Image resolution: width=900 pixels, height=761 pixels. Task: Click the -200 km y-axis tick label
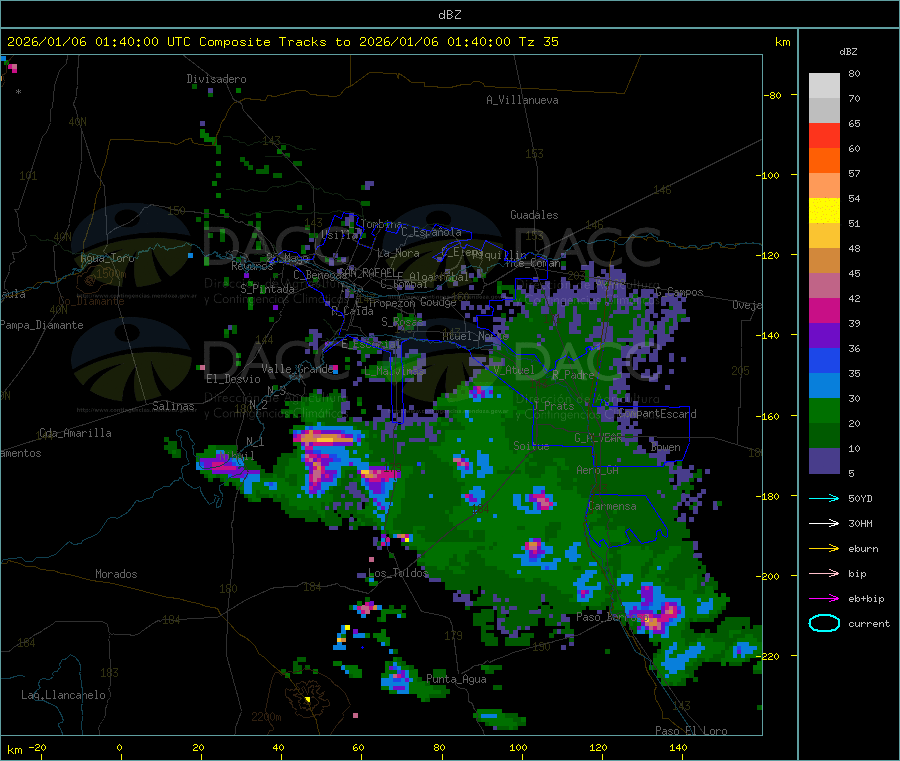(767, 576)
